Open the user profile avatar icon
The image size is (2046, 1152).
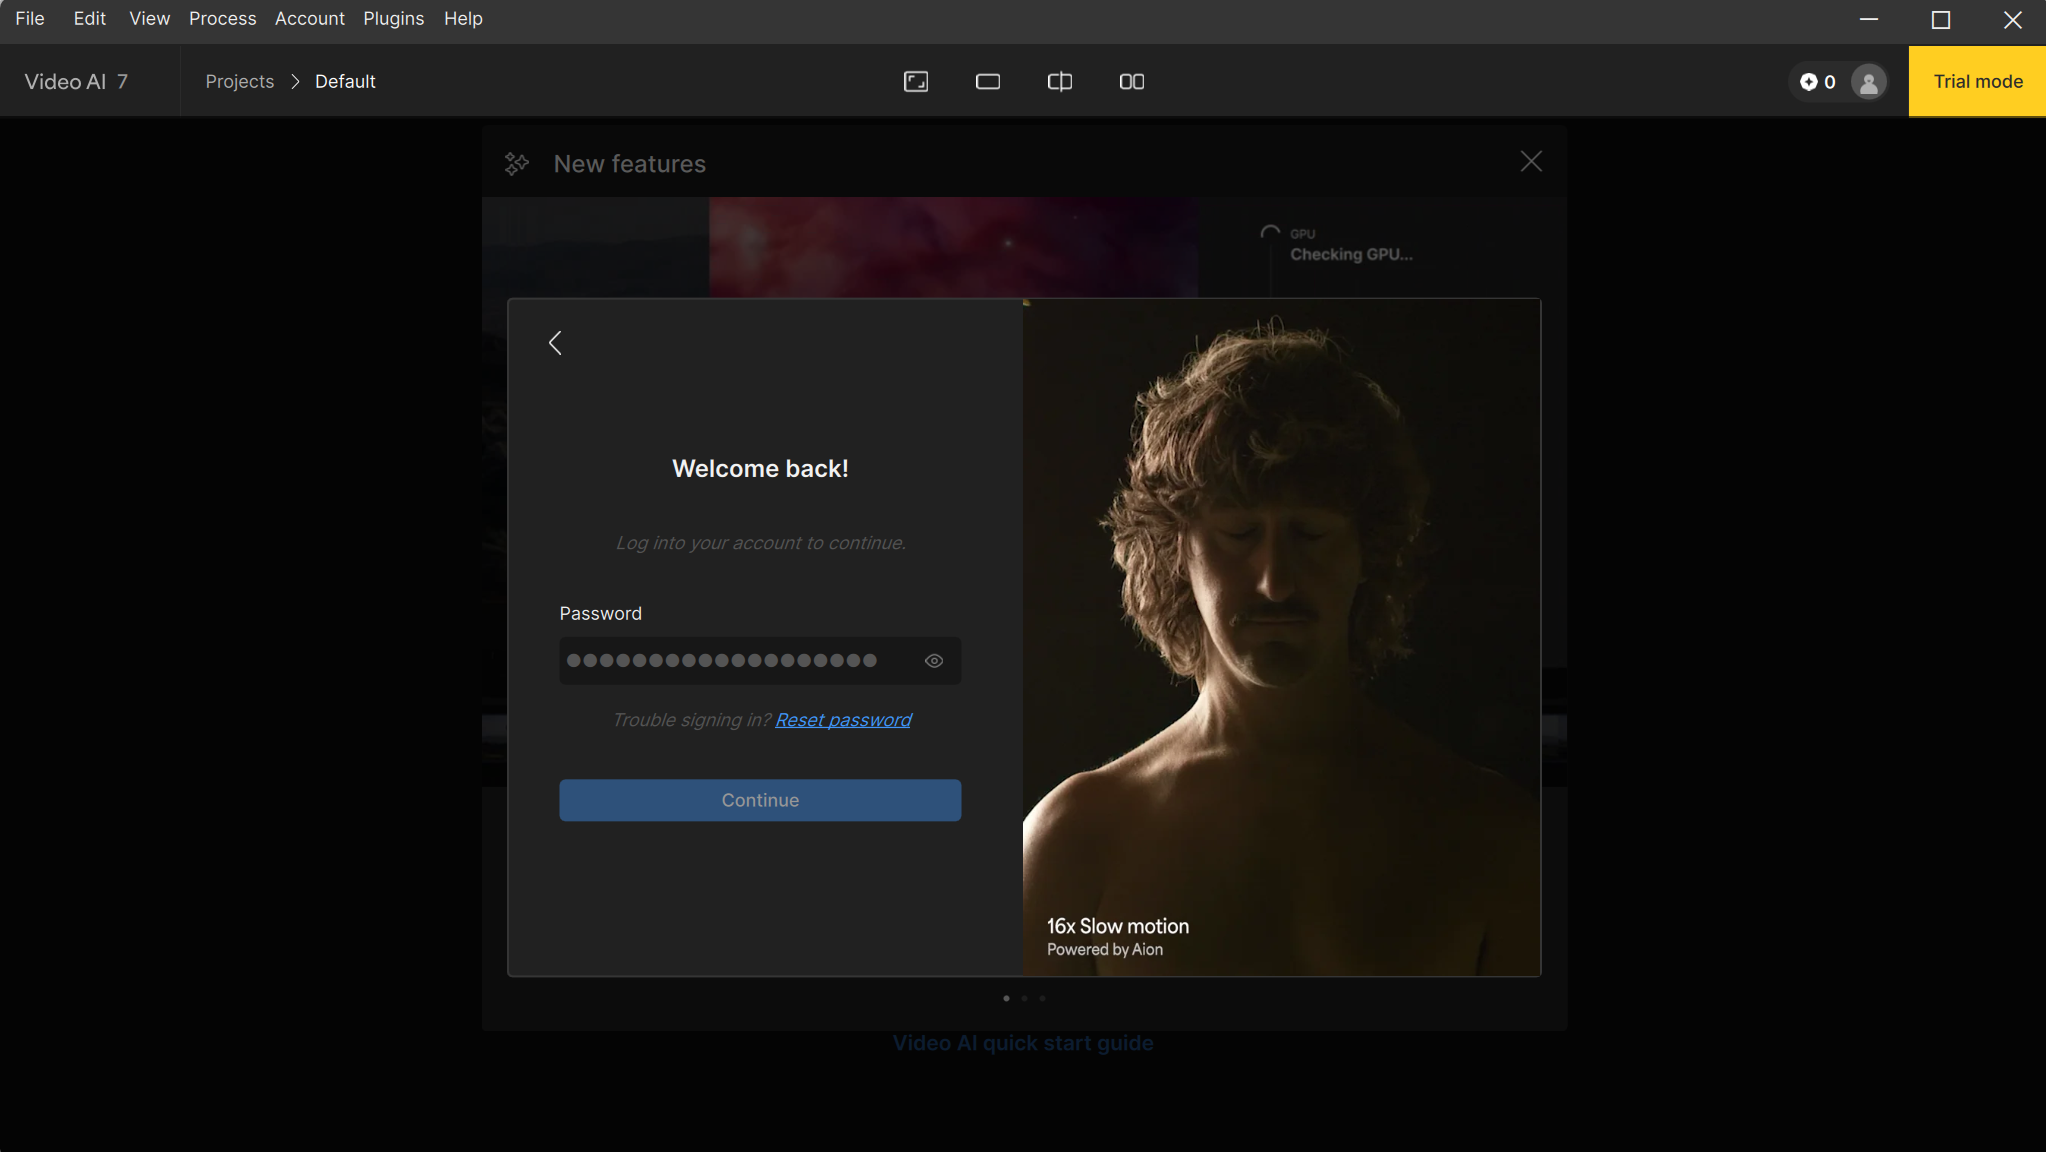pos(1867,82)
